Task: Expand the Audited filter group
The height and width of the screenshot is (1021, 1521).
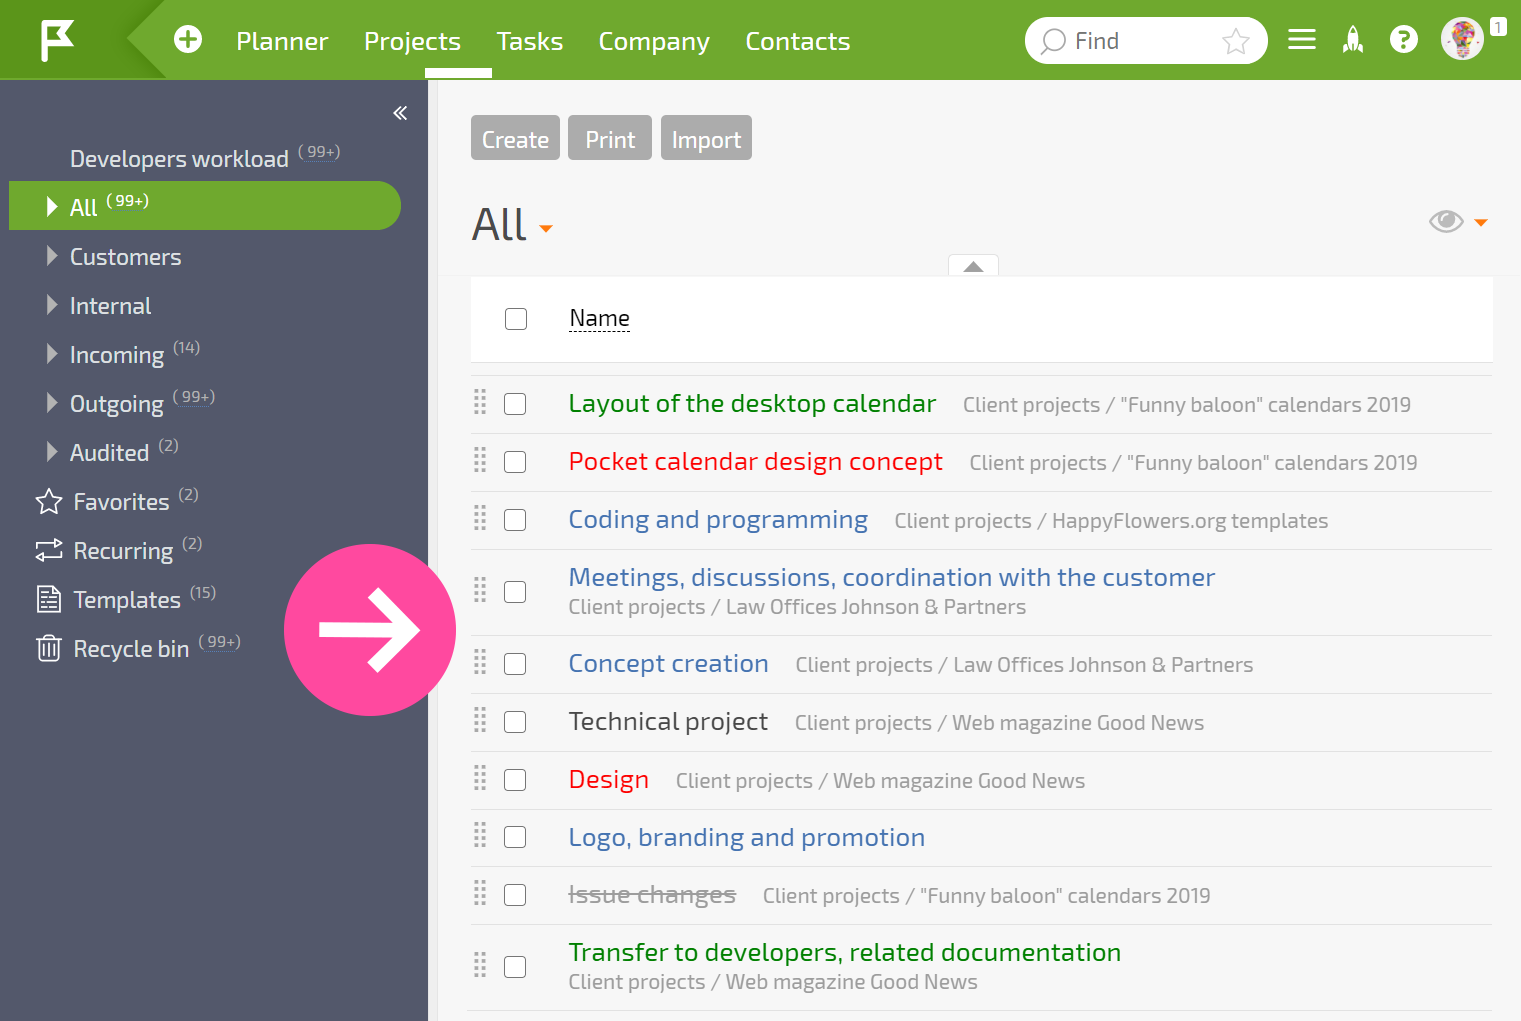Action: (x=52, y=452)
